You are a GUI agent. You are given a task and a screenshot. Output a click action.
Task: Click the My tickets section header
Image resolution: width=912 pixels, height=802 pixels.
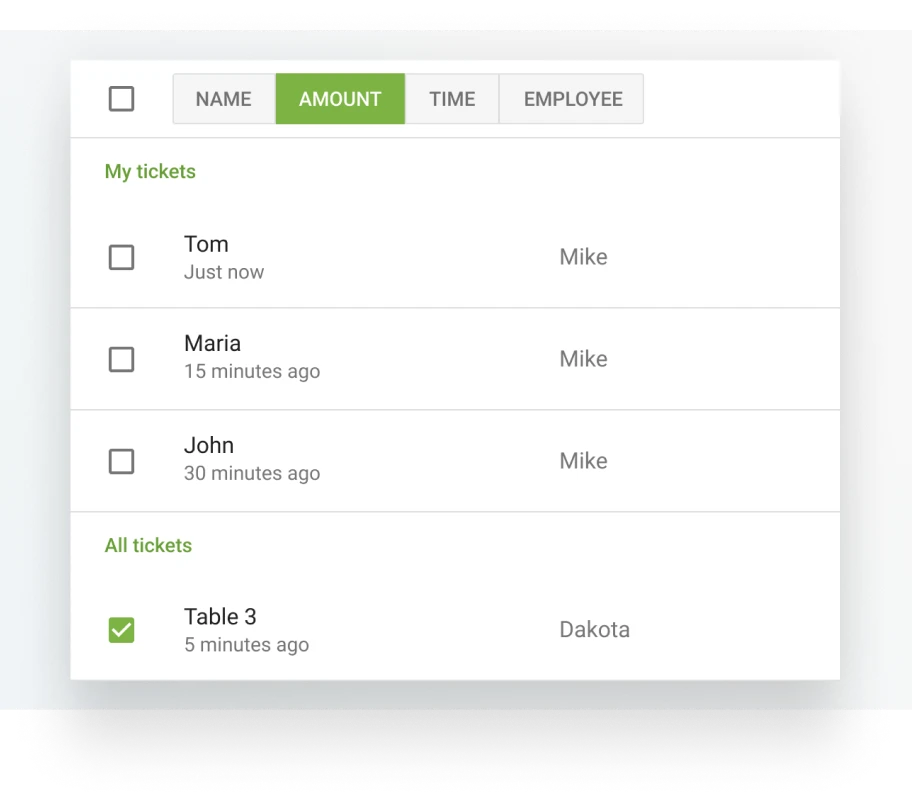[150, 171]
